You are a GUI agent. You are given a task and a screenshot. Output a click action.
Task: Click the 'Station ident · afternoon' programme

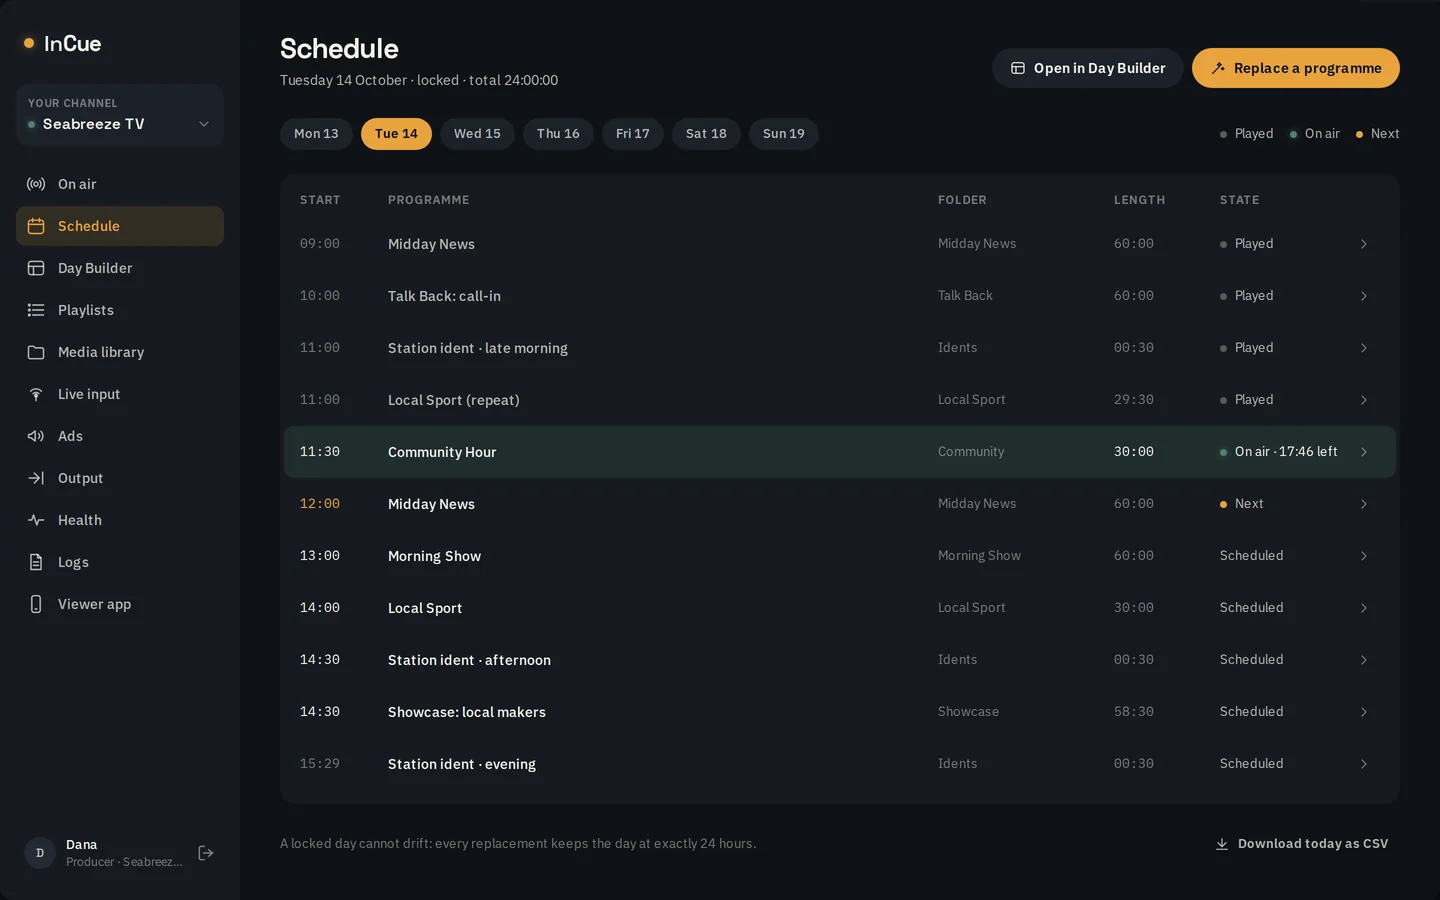point(469,660)
